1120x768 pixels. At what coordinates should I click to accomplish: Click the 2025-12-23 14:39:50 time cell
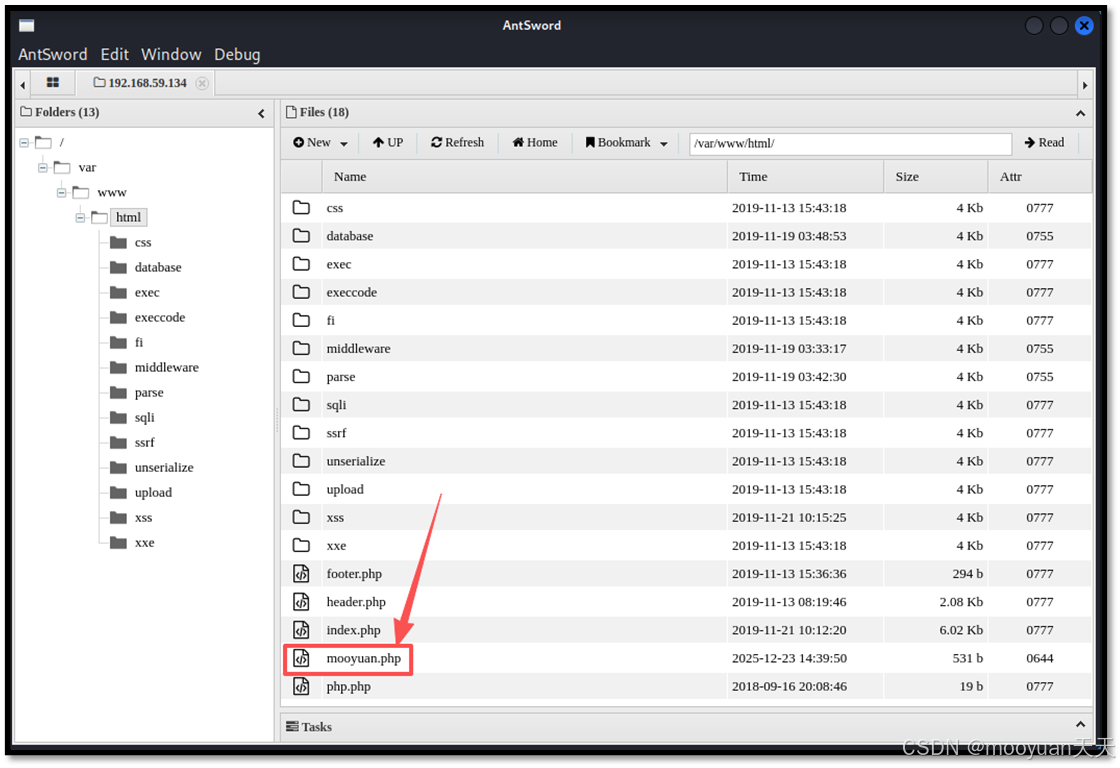pos(789,658)
